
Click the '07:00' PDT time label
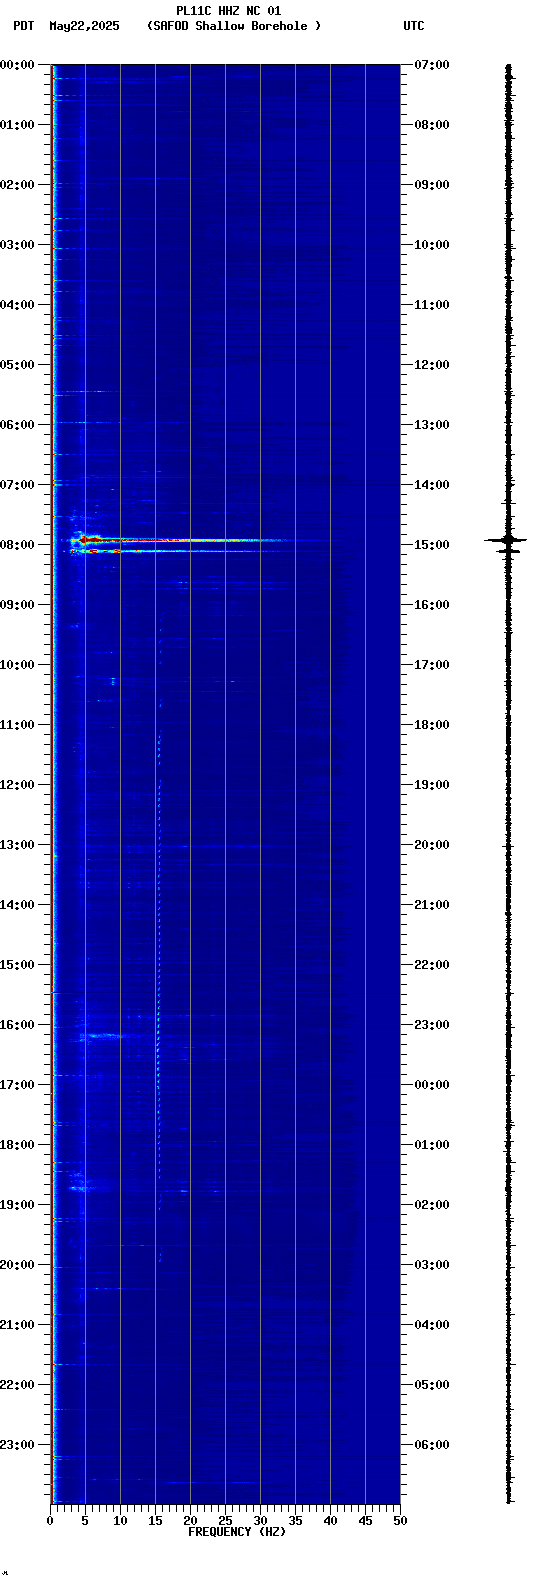point(17,485)
